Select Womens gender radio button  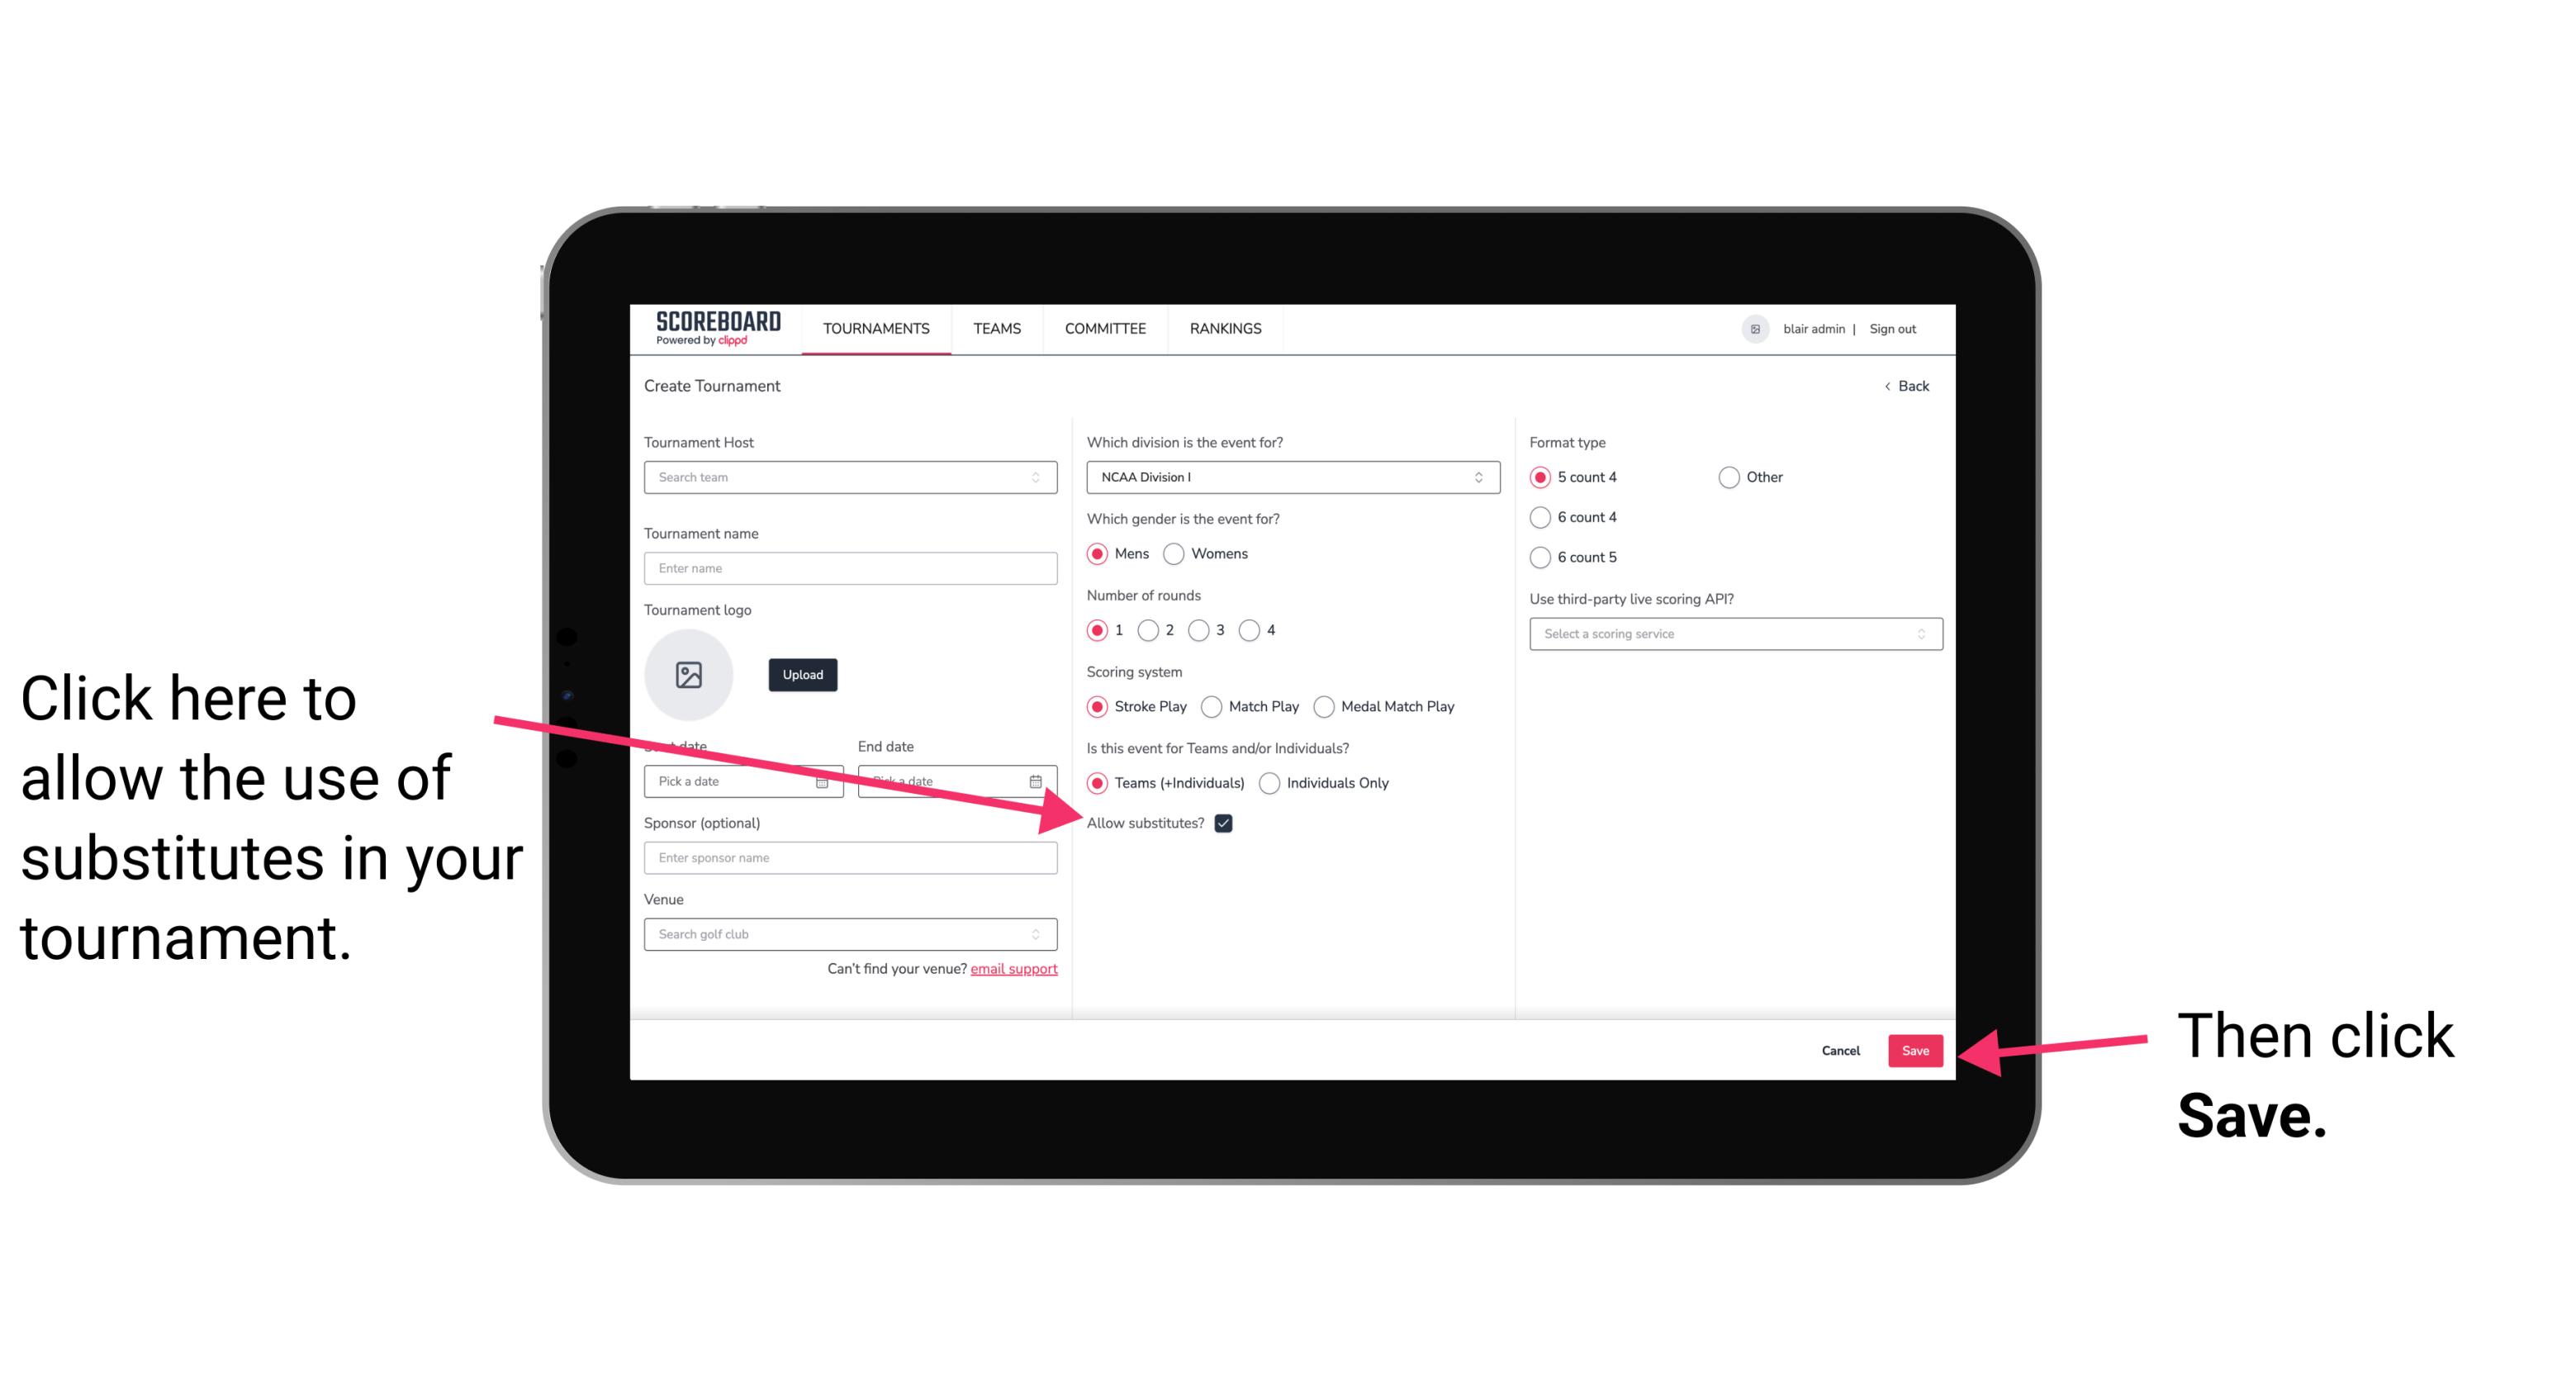[x=1177, y=553]
